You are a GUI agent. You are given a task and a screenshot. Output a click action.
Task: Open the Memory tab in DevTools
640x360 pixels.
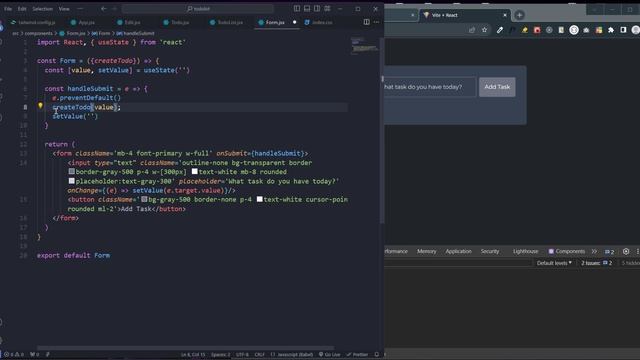pos(427,251)
